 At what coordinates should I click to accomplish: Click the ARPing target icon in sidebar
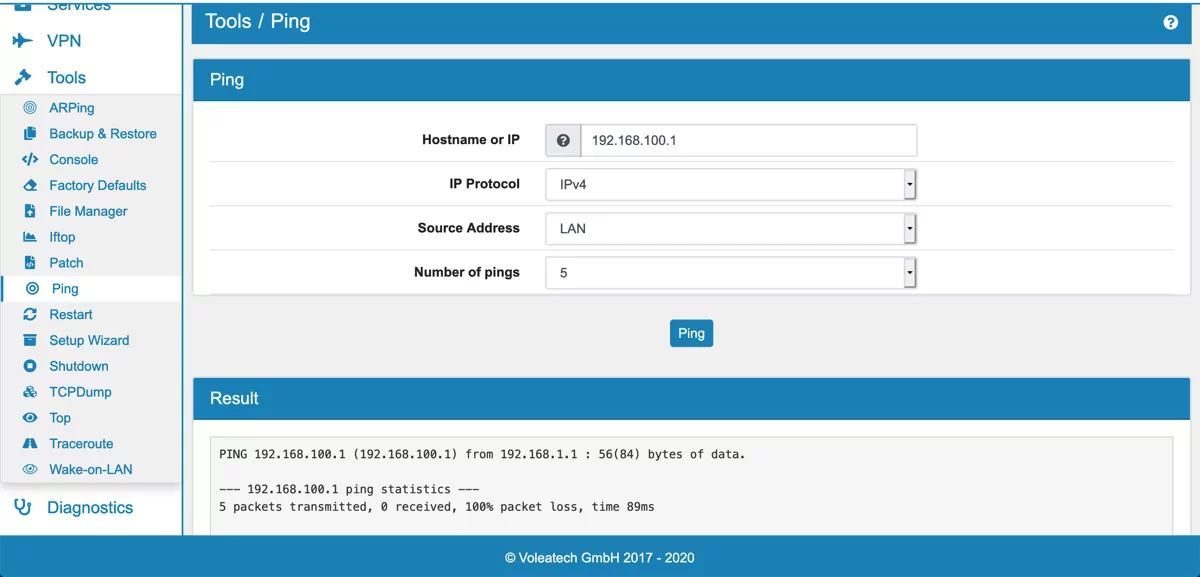tap(30, 108)
